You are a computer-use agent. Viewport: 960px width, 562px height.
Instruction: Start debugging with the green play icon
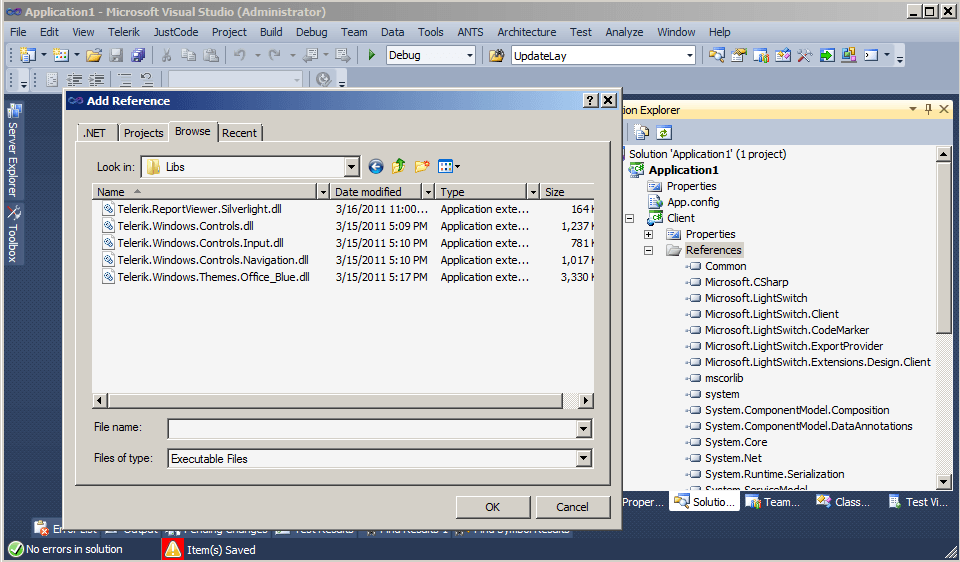pos(372,55)
